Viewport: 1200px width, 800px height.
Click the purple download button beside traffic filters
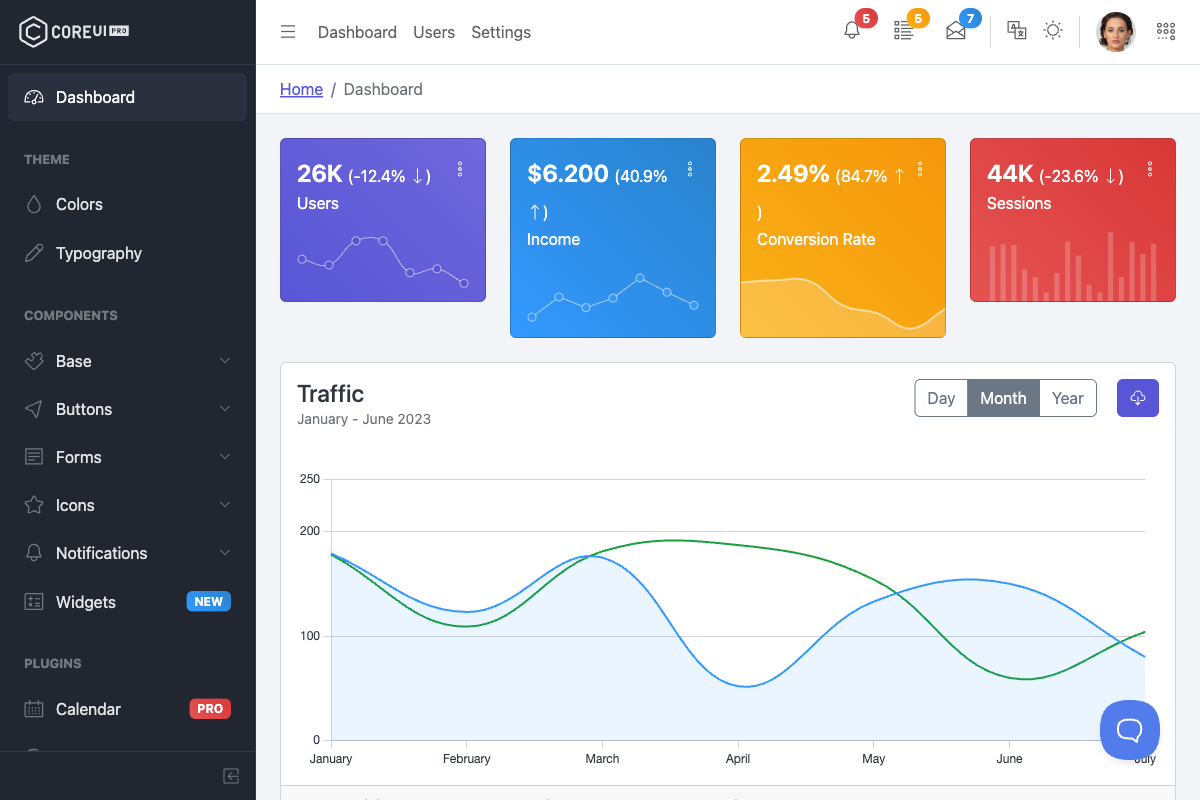pos(1138,397)
